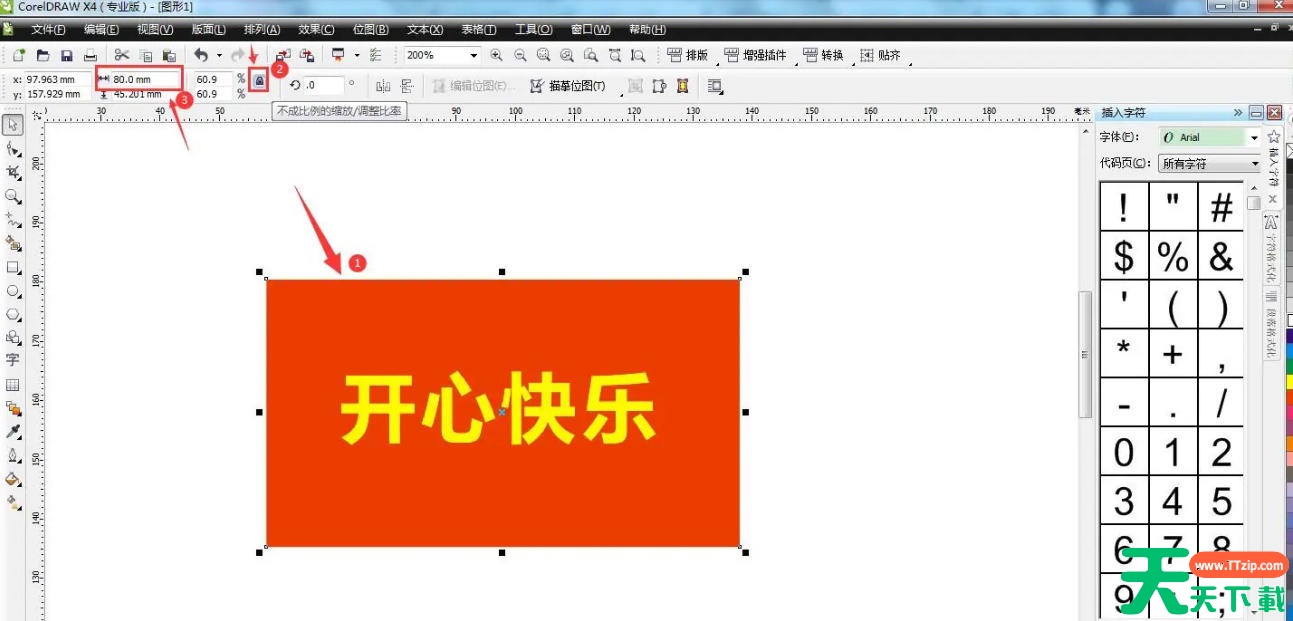Click the Cut scissors icon

[122, 56]
